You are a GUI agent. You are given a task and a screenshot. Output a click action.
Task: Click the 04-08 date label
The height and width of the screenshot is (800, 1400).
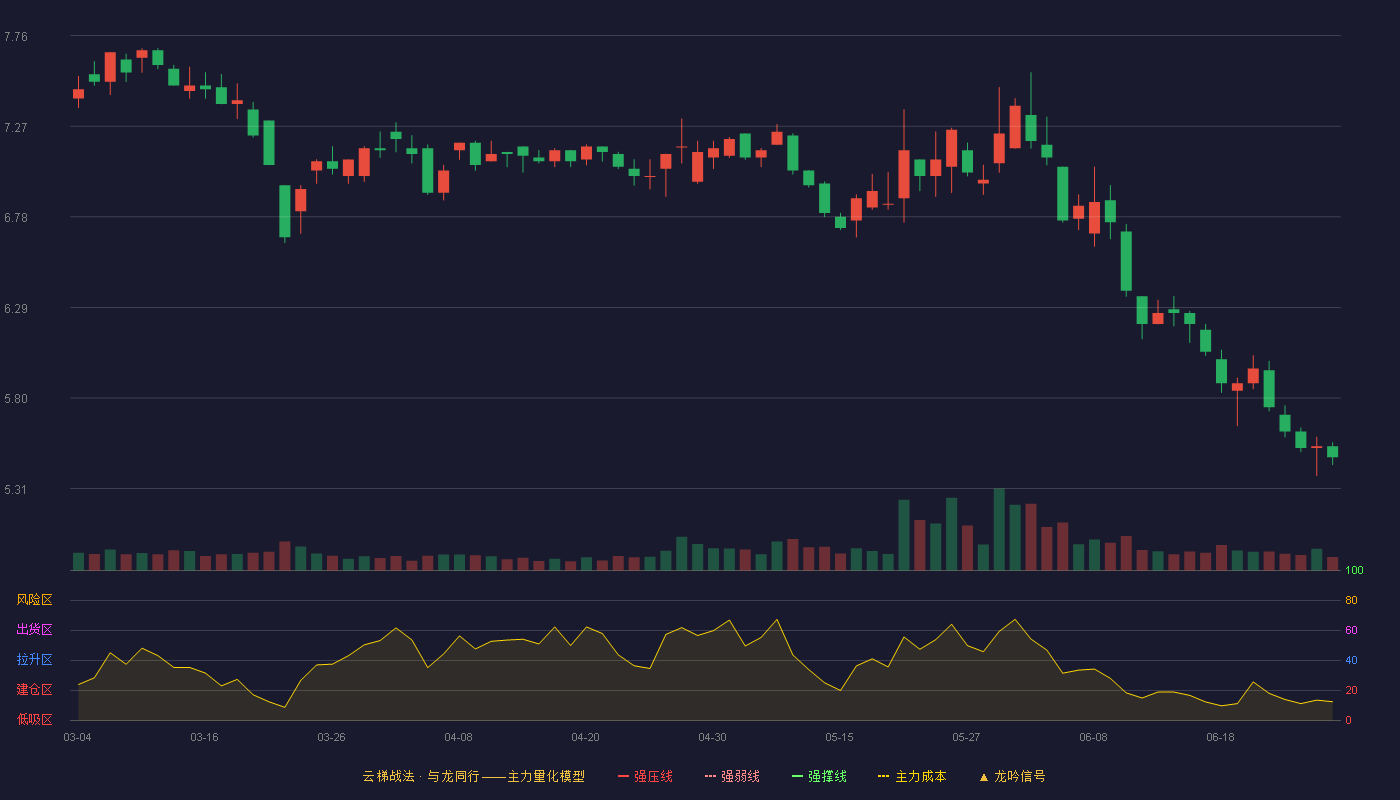458,737
